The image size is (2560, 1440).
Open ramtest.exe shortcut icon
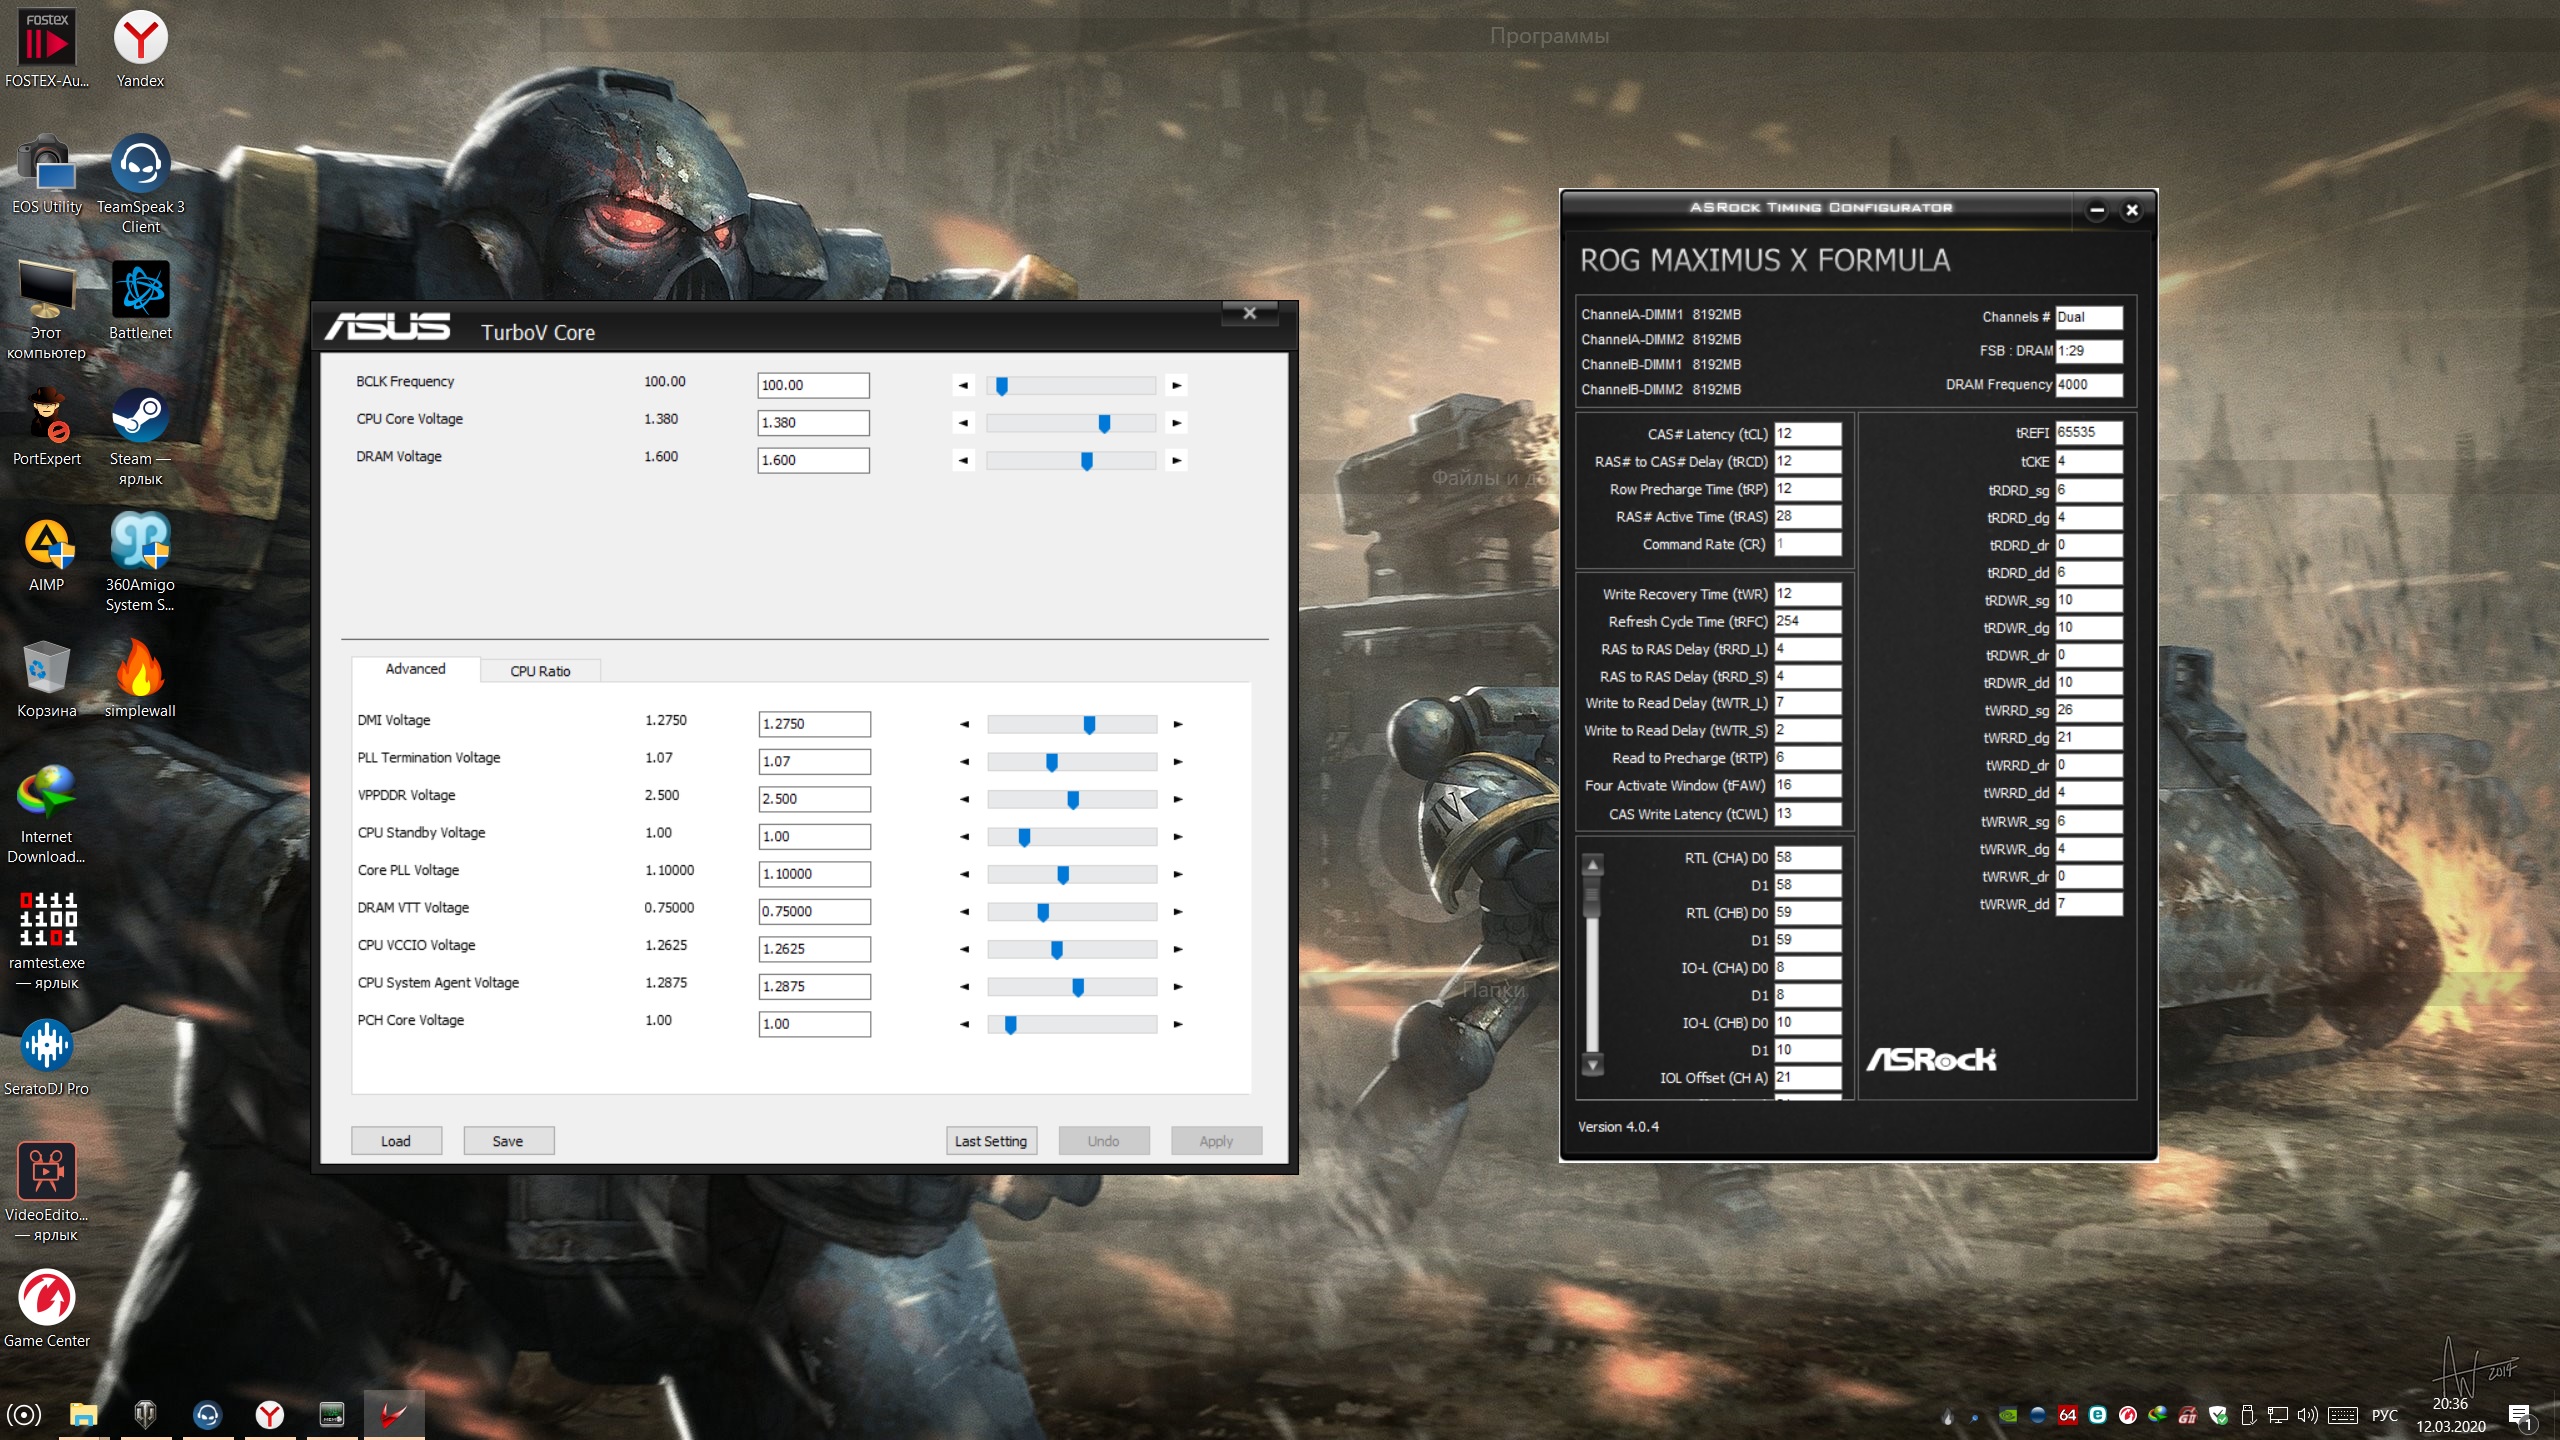click(46, 920)
